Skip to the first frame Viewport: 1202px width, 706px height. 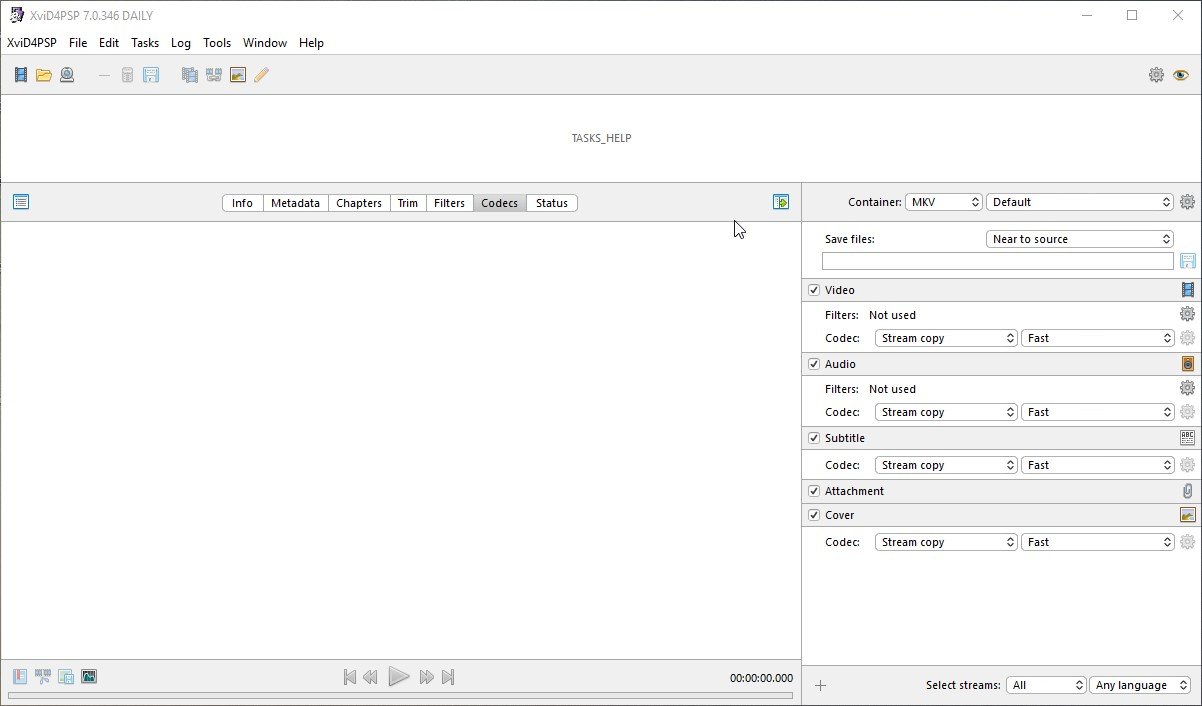point(349,677)
